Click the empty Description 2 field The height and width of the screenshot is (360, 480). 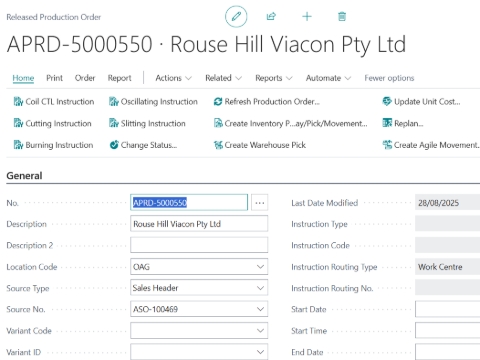tap(199, 245)
